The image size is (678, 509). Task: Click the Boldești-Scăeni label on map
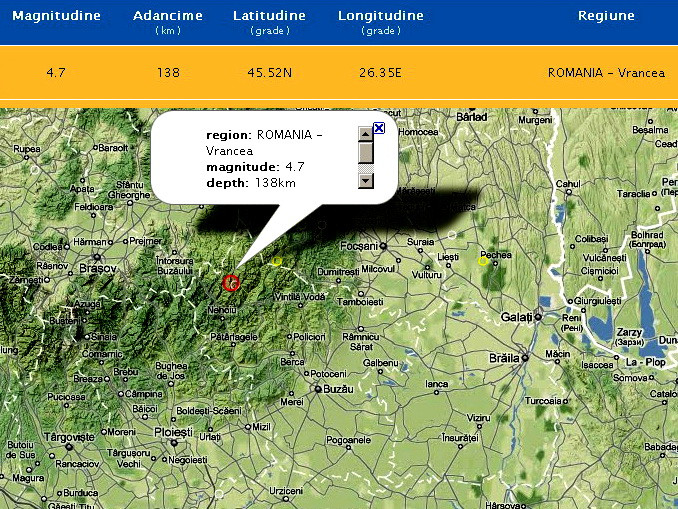[209, 410]
